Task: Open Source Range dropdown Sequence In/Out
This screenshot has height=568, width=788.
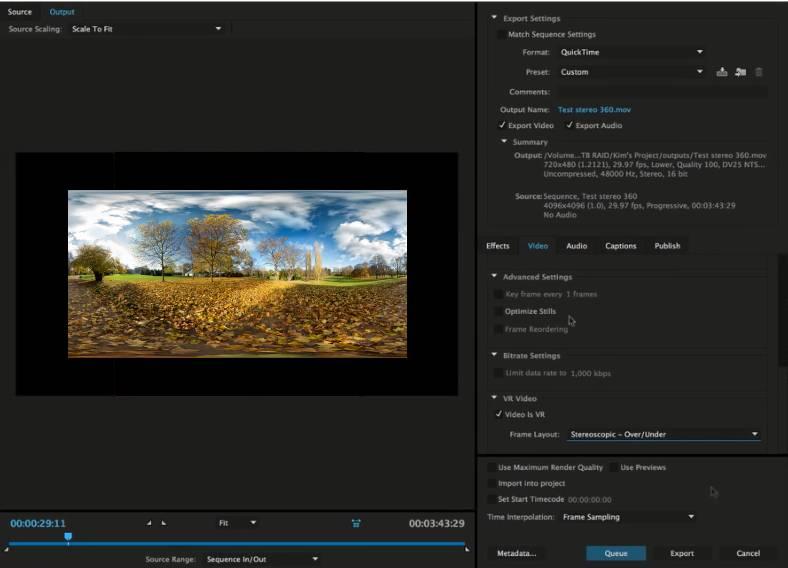Action: tap(261, 559)
